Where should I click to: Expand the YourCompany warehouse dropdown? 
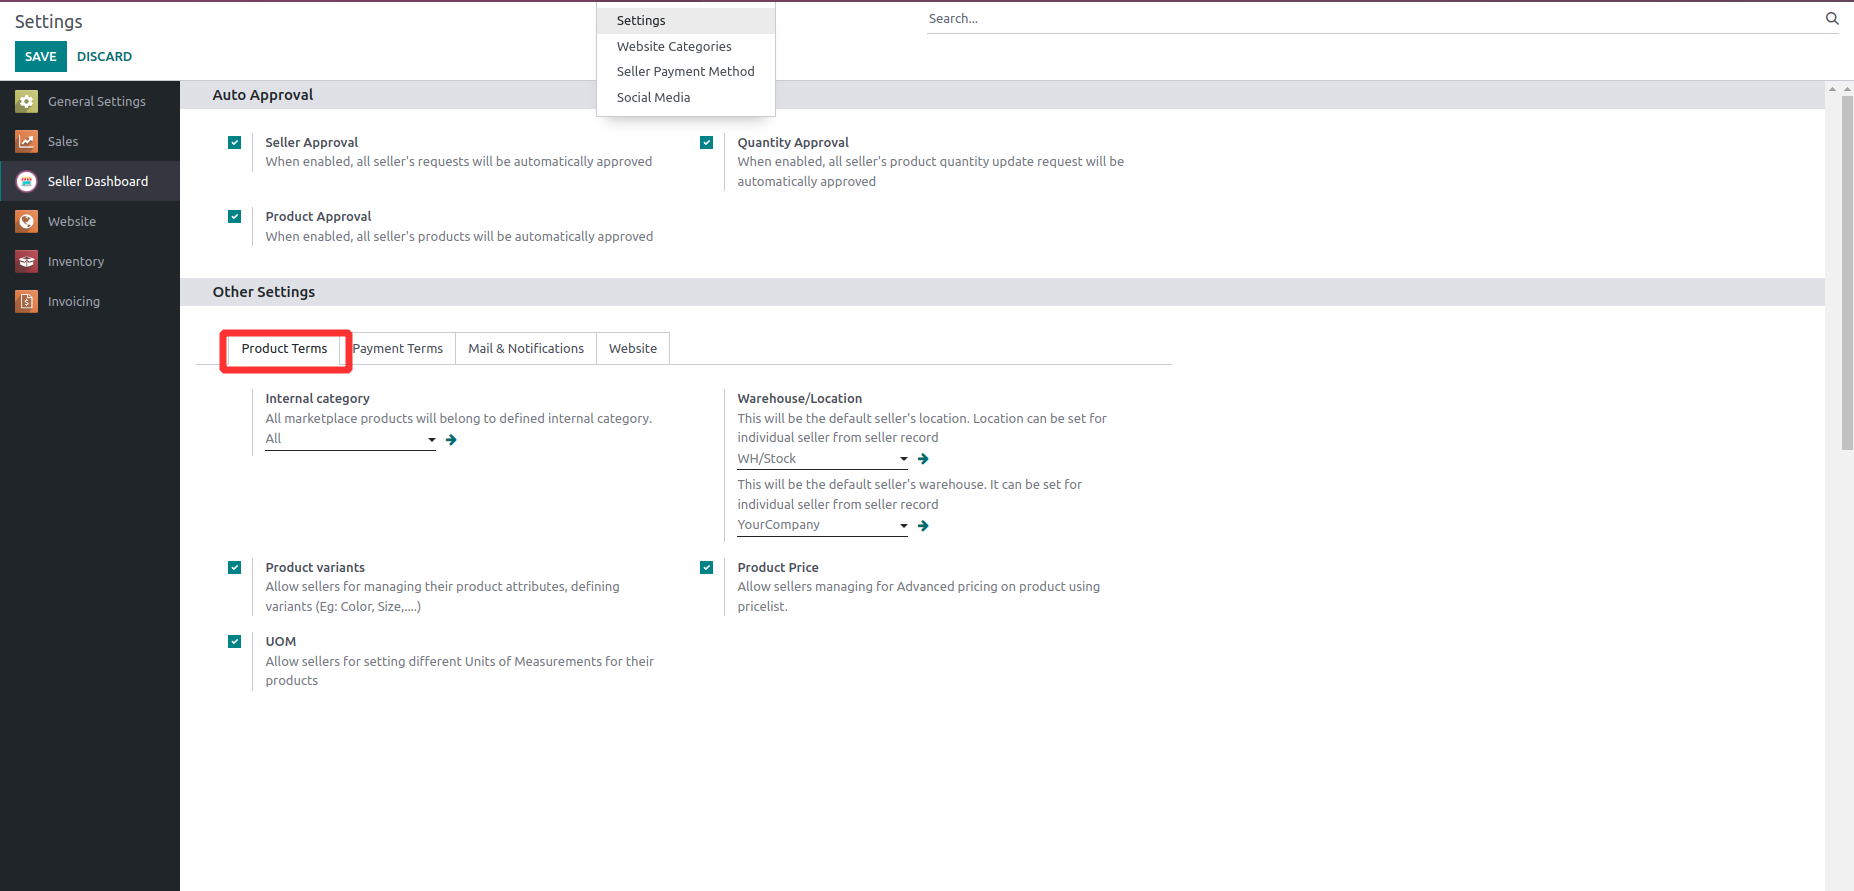point(903,526)
